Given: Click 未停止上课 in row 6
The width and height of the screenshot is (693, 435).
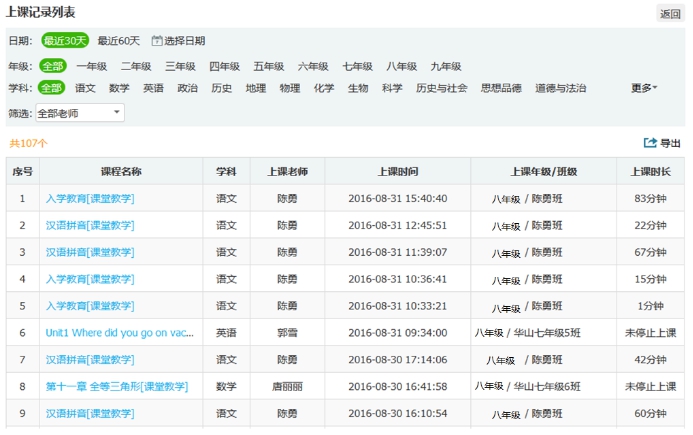Looking at the screenshot, I should click(651, 333).
